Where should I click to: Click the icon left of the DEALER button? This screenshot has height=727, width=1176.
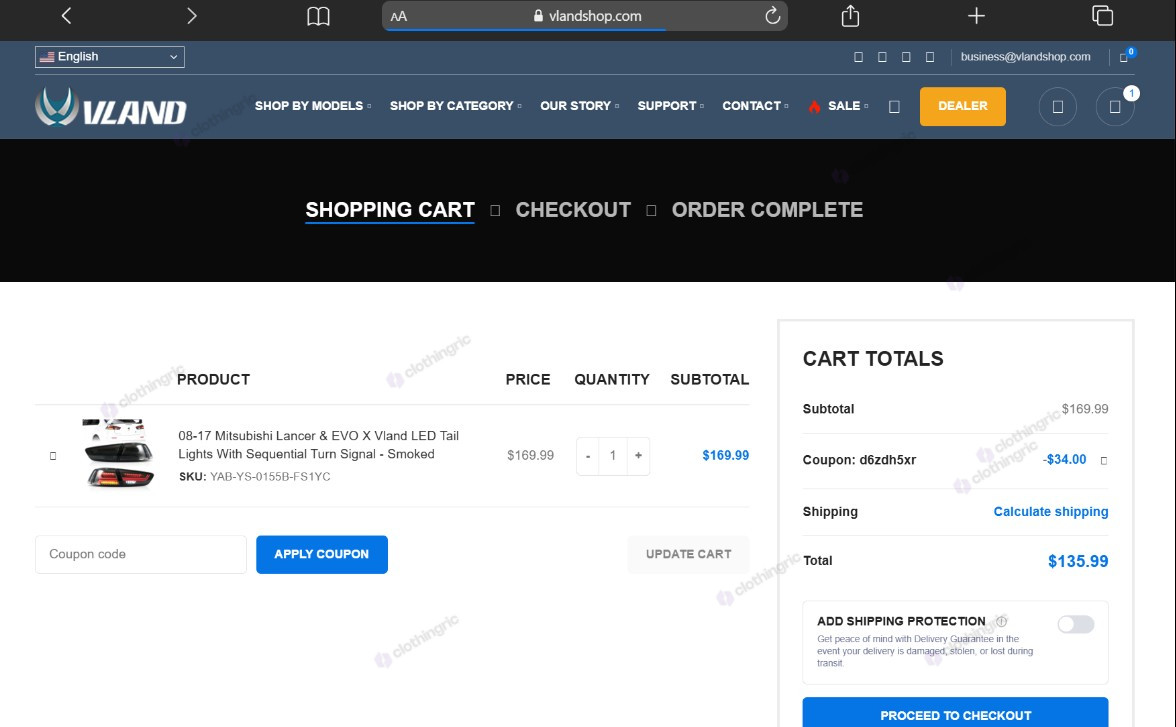pyautogui.click(x=894, y=107)
